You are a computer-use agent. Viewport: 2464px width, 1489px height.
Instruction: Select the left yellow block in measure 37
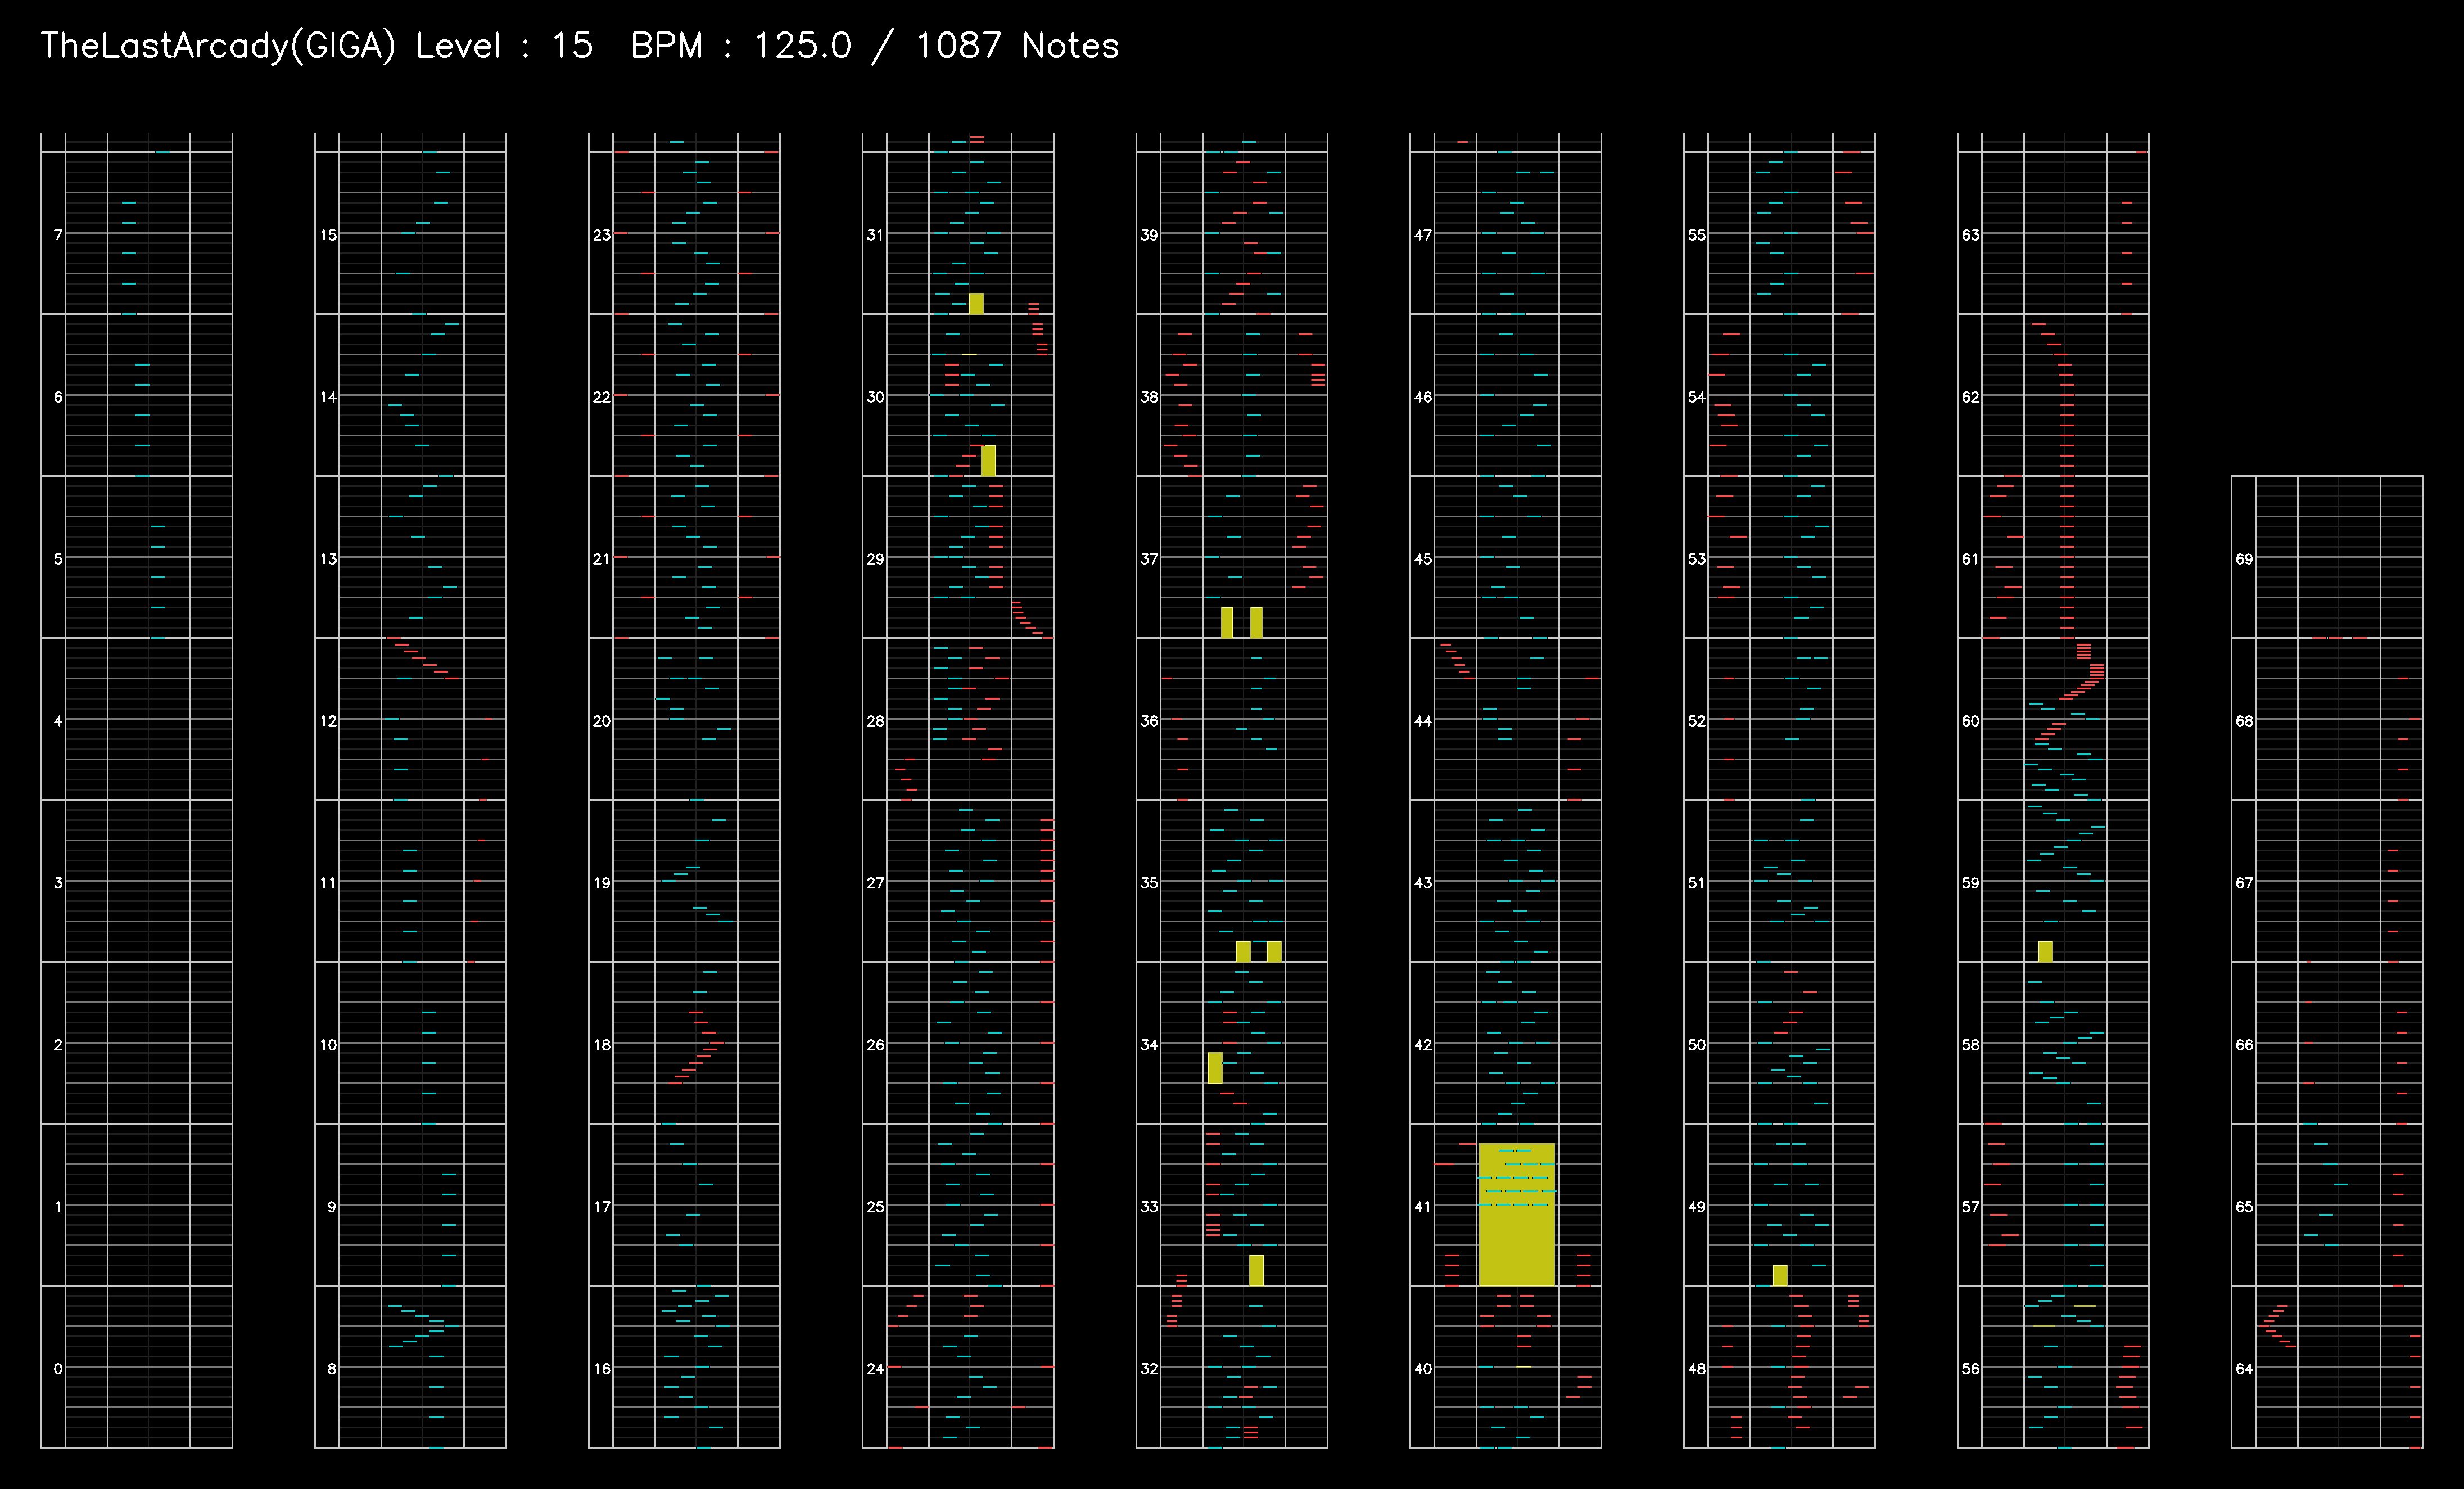pos(1227,622)
